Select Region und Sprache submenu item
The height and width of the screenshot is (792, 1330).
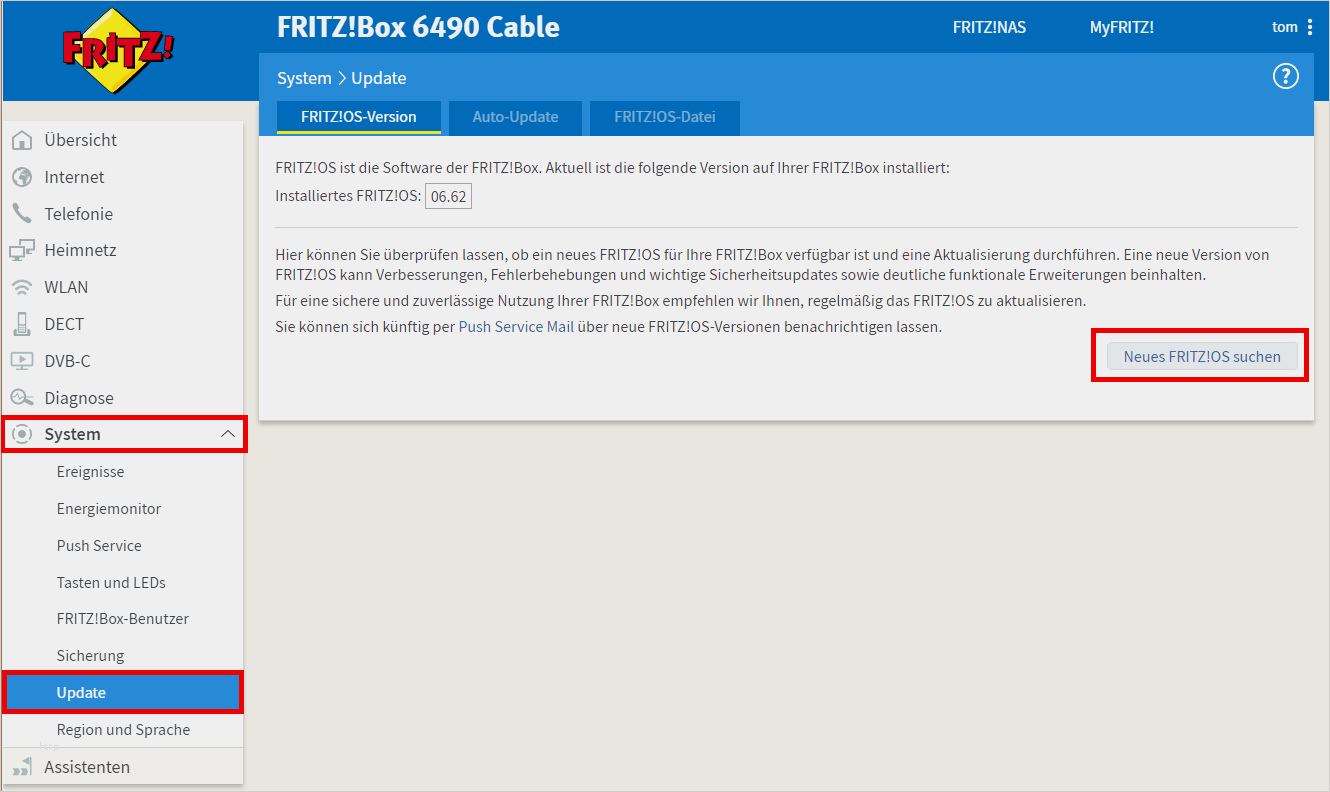click(x=123, y=730)
